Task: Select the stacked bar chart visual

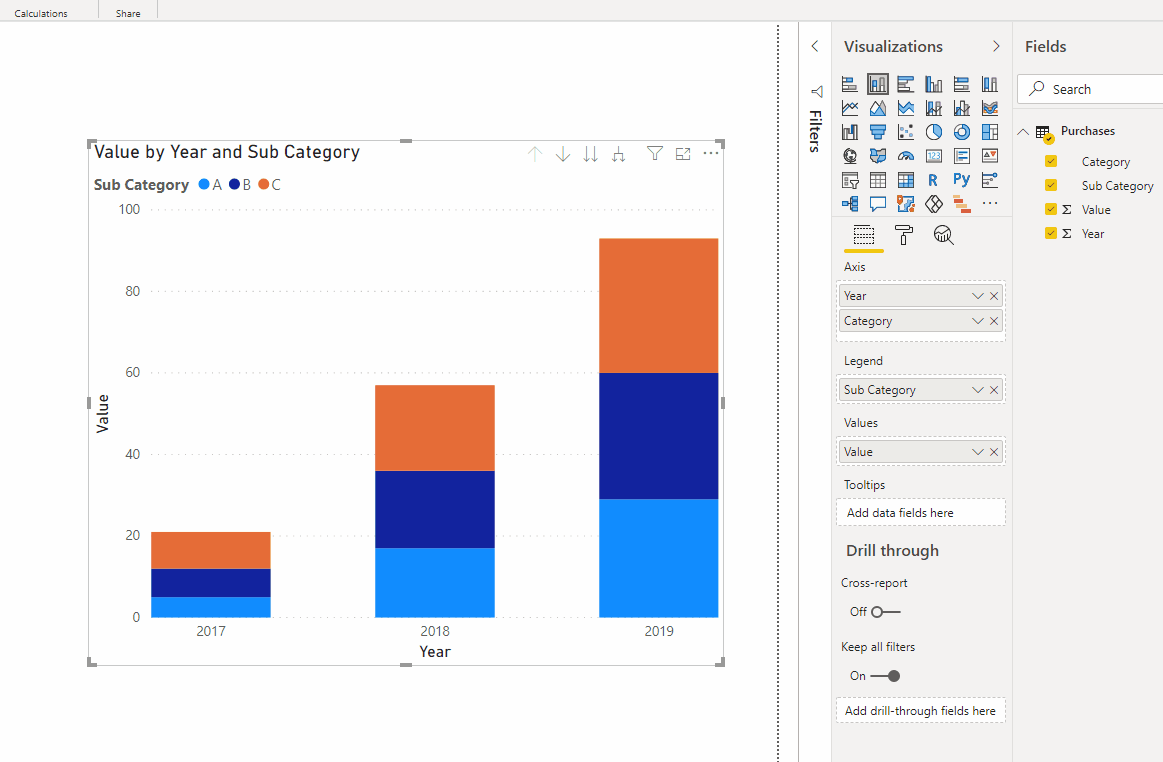Action: tap(850, 84)
